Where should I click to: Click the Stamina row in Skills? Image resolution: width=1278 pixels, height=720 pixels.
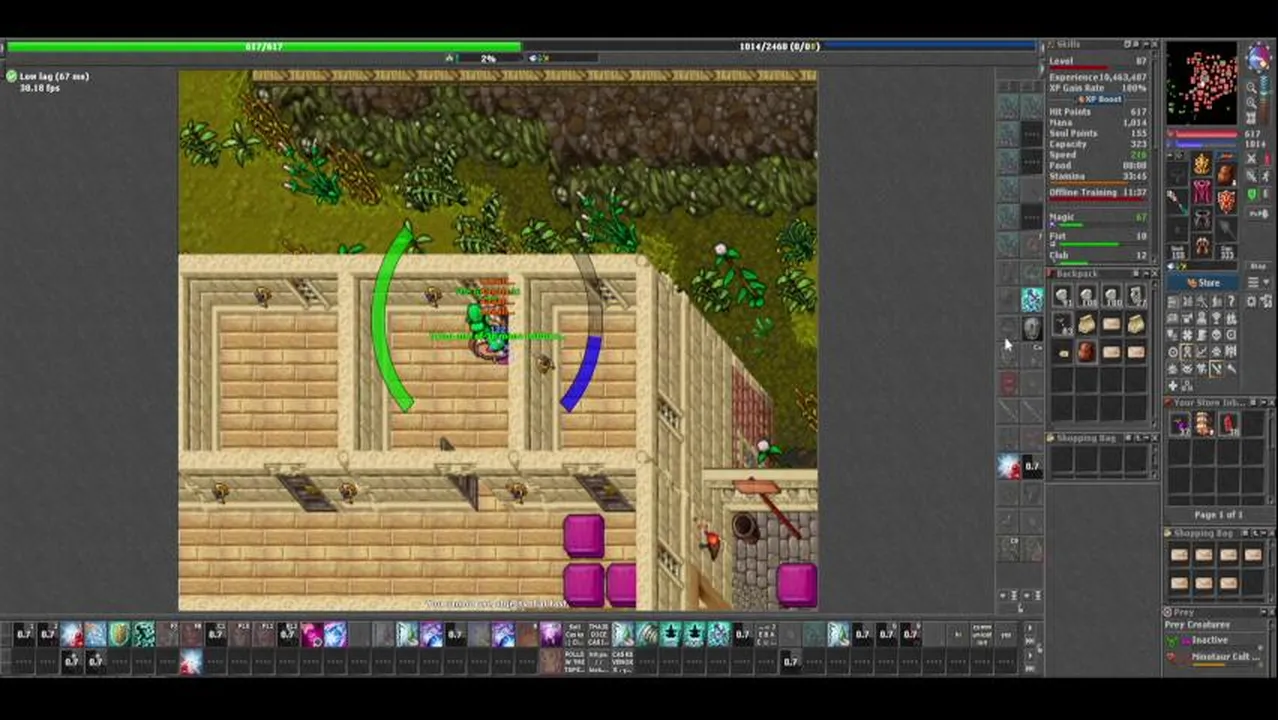(1097, 176)
